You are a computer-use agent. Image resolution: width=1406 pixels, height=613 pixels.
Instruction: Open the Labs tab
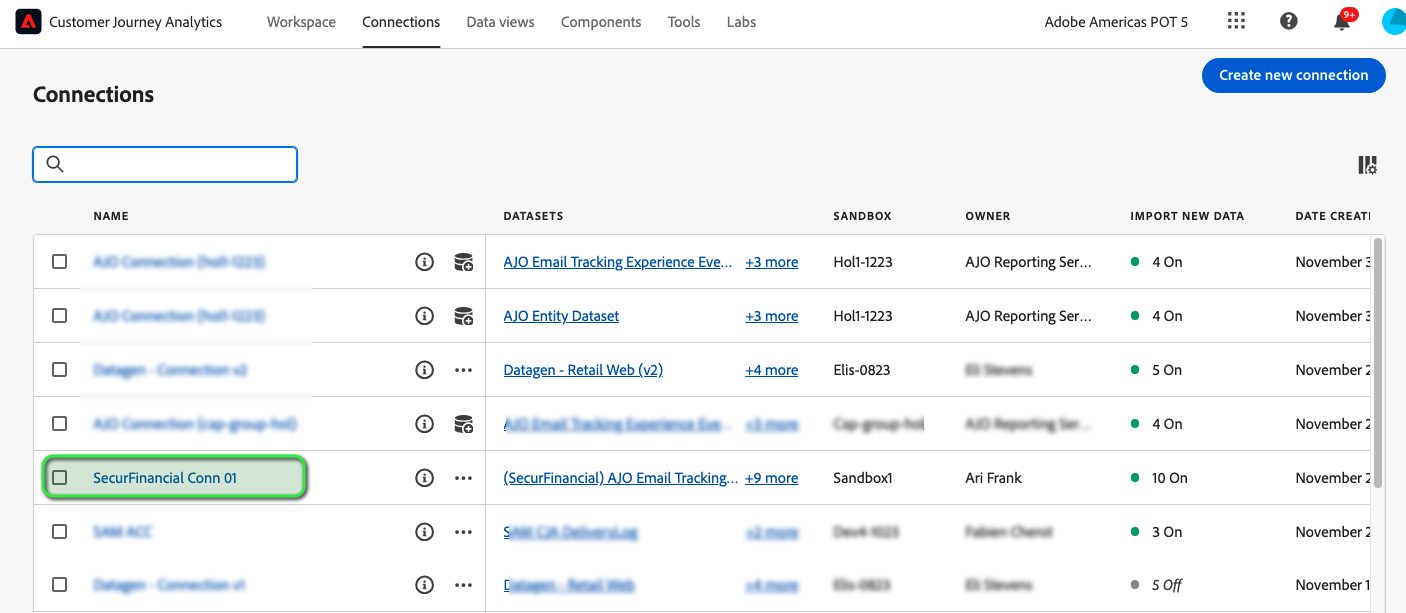tap(741, 22)
